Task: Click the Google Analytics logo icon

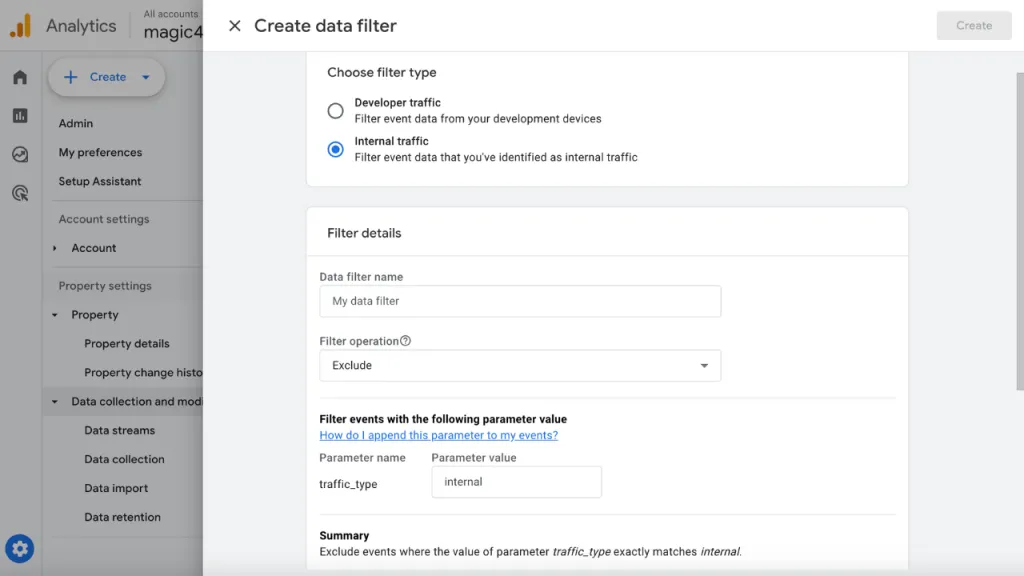Action: pos(20,25)
